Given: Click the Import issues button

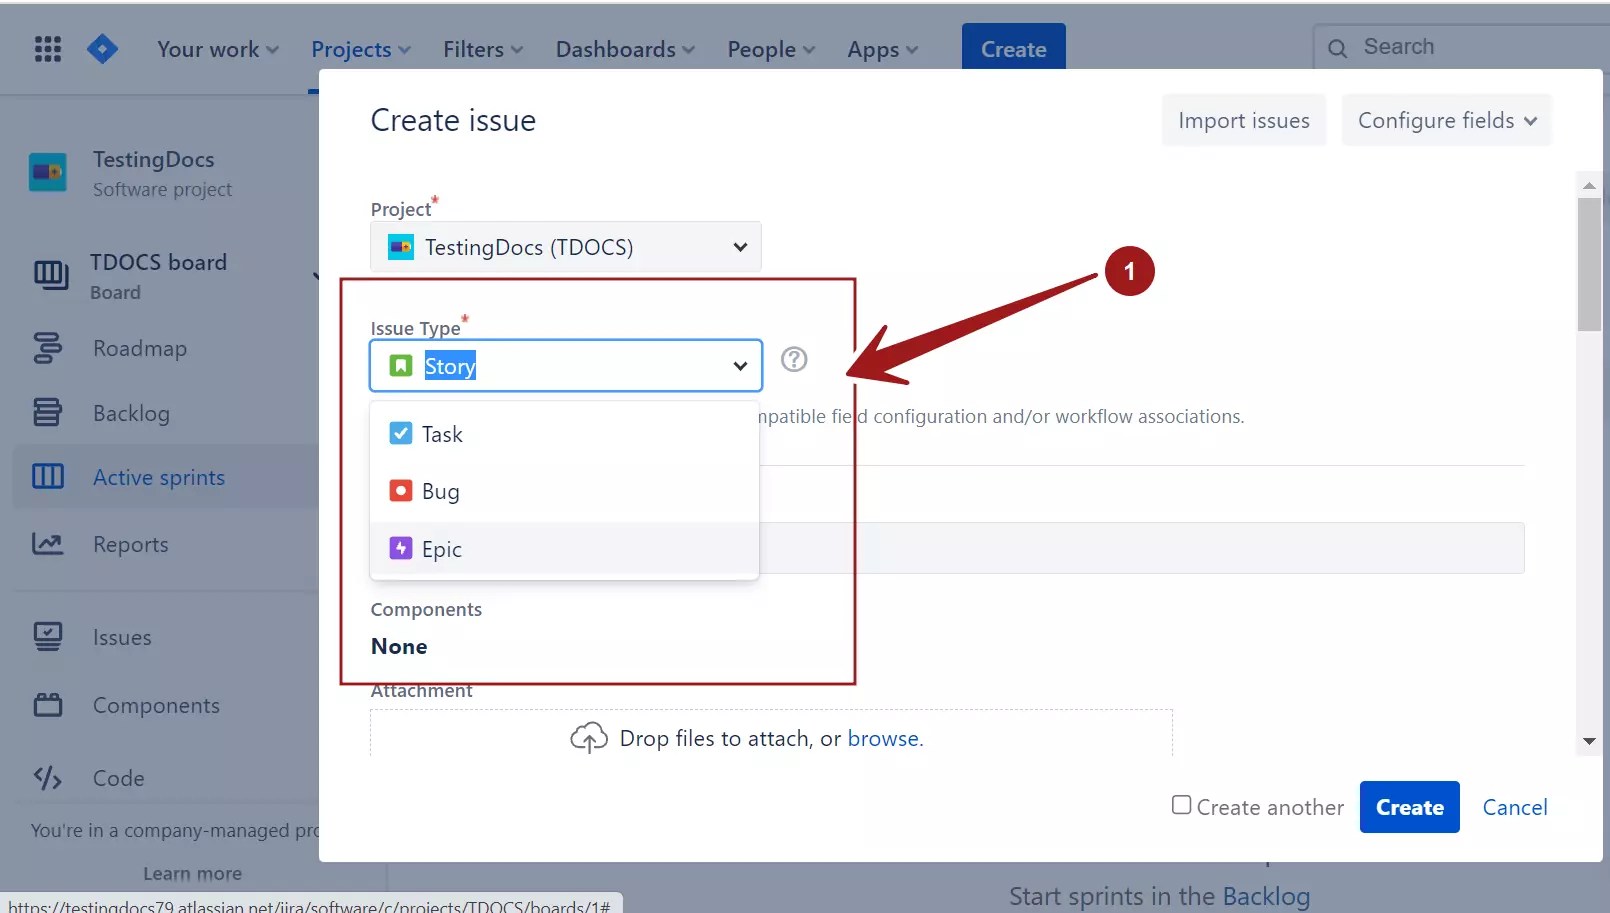Looking at the screenshot, I should point(1243,120).
